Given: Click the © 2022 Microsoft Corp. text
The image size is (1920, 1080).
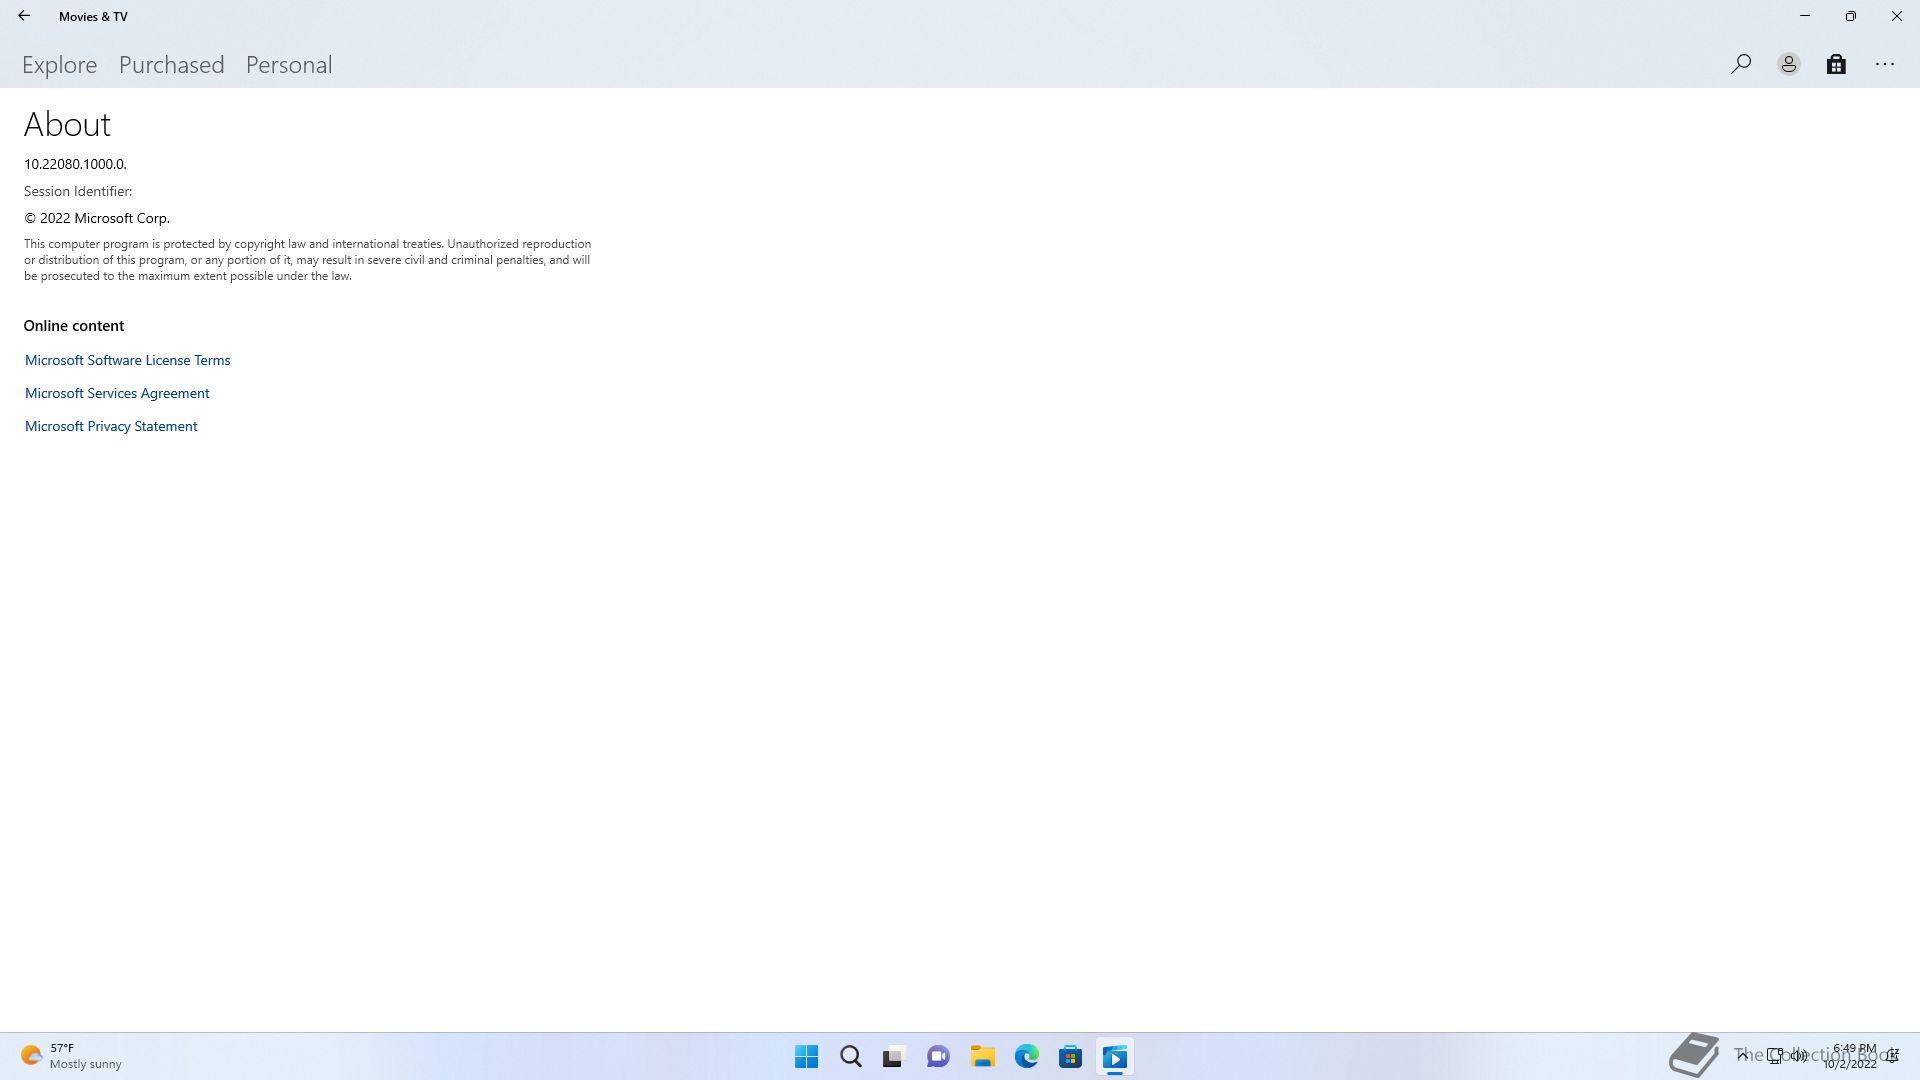Looking at the screenshot, I should (97, 218).
